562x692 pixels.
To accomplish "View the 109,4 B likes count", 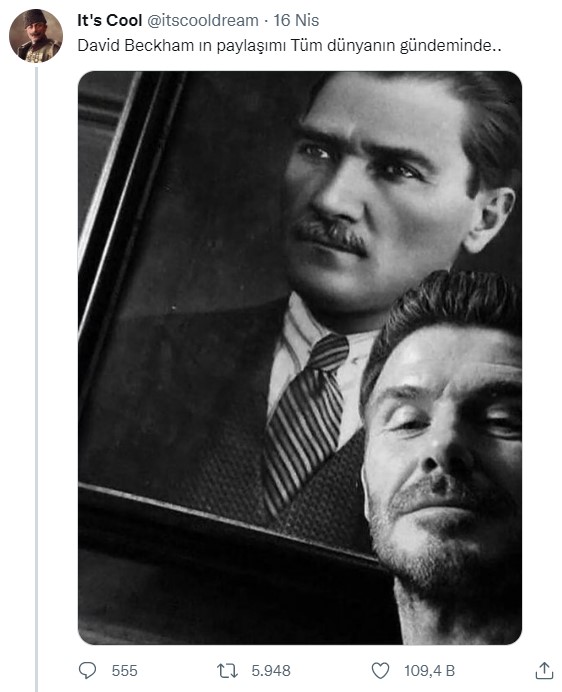I will click(429, 671).
